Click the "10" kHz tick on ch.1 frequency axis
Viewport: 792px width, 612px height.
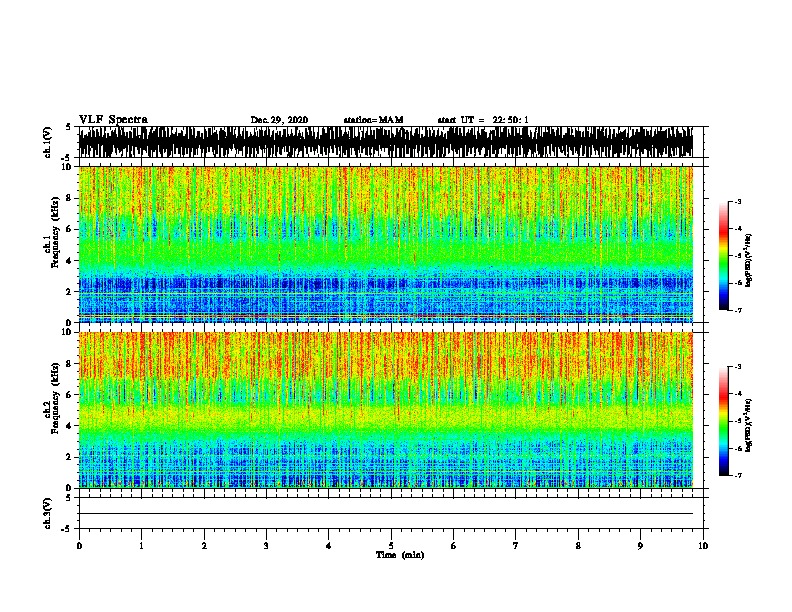[68, 167]
